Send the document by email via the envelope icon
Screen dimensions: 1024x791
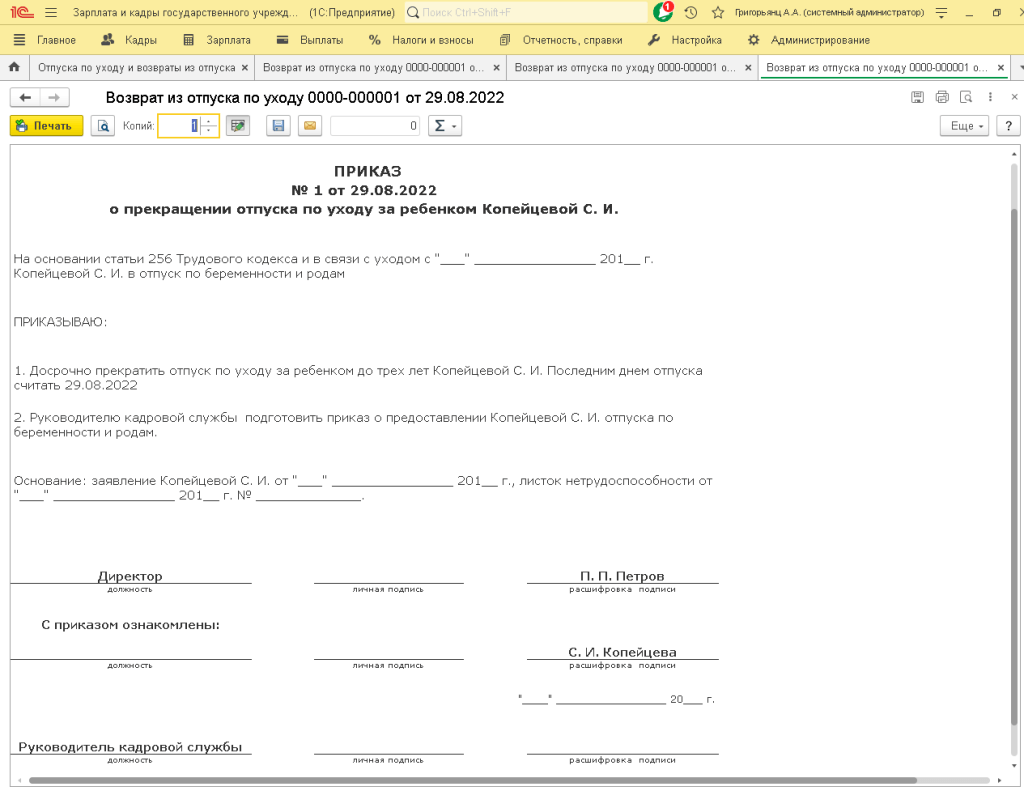[x=309, y=126]
